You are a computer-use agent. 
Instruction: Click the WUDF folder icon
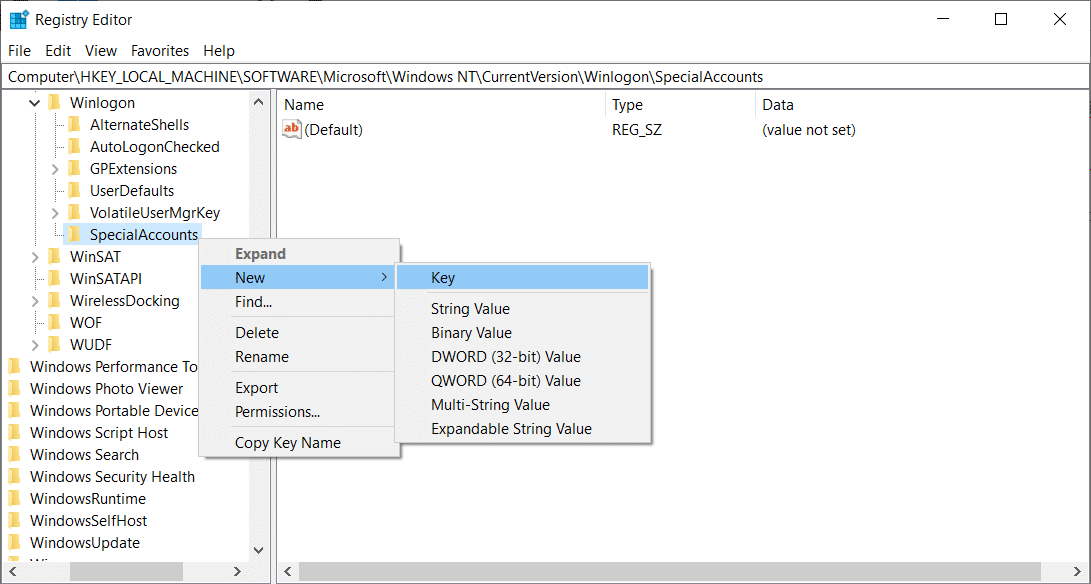coord(54,345)
